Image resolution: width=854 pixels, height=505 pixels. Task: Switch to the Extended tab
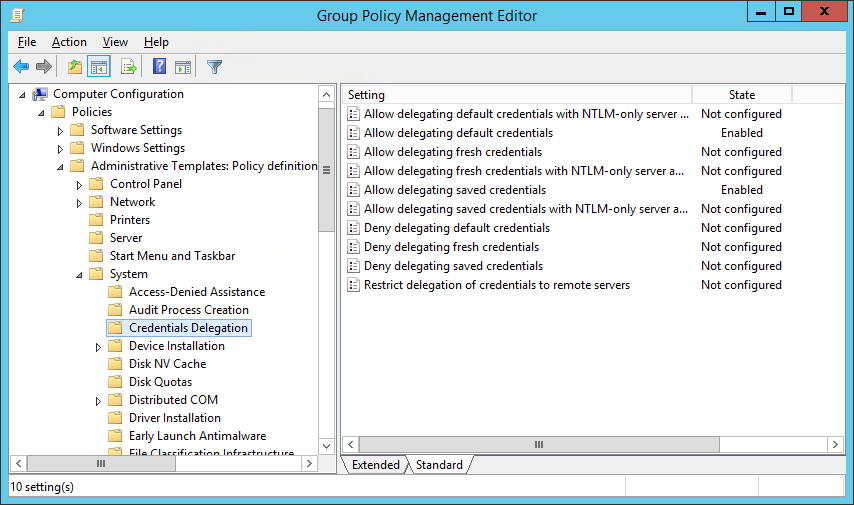point(375,465)
